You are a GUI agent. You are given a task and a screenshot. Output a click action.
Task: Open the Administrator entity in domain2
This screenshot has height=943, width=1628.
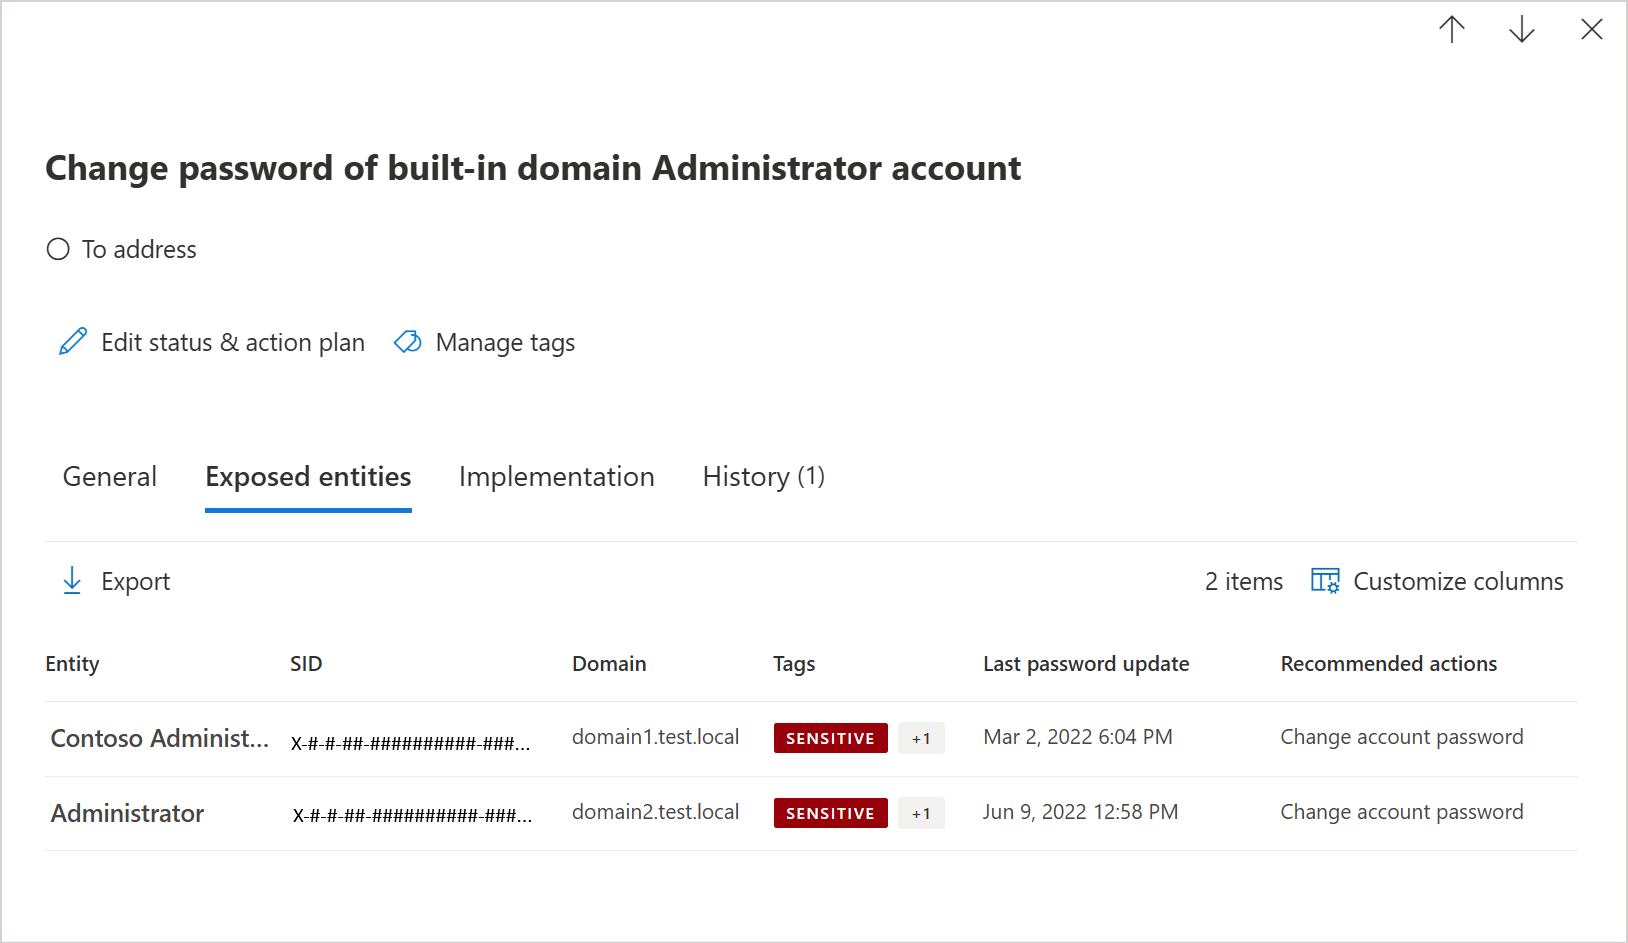click(x=127, y=814)
